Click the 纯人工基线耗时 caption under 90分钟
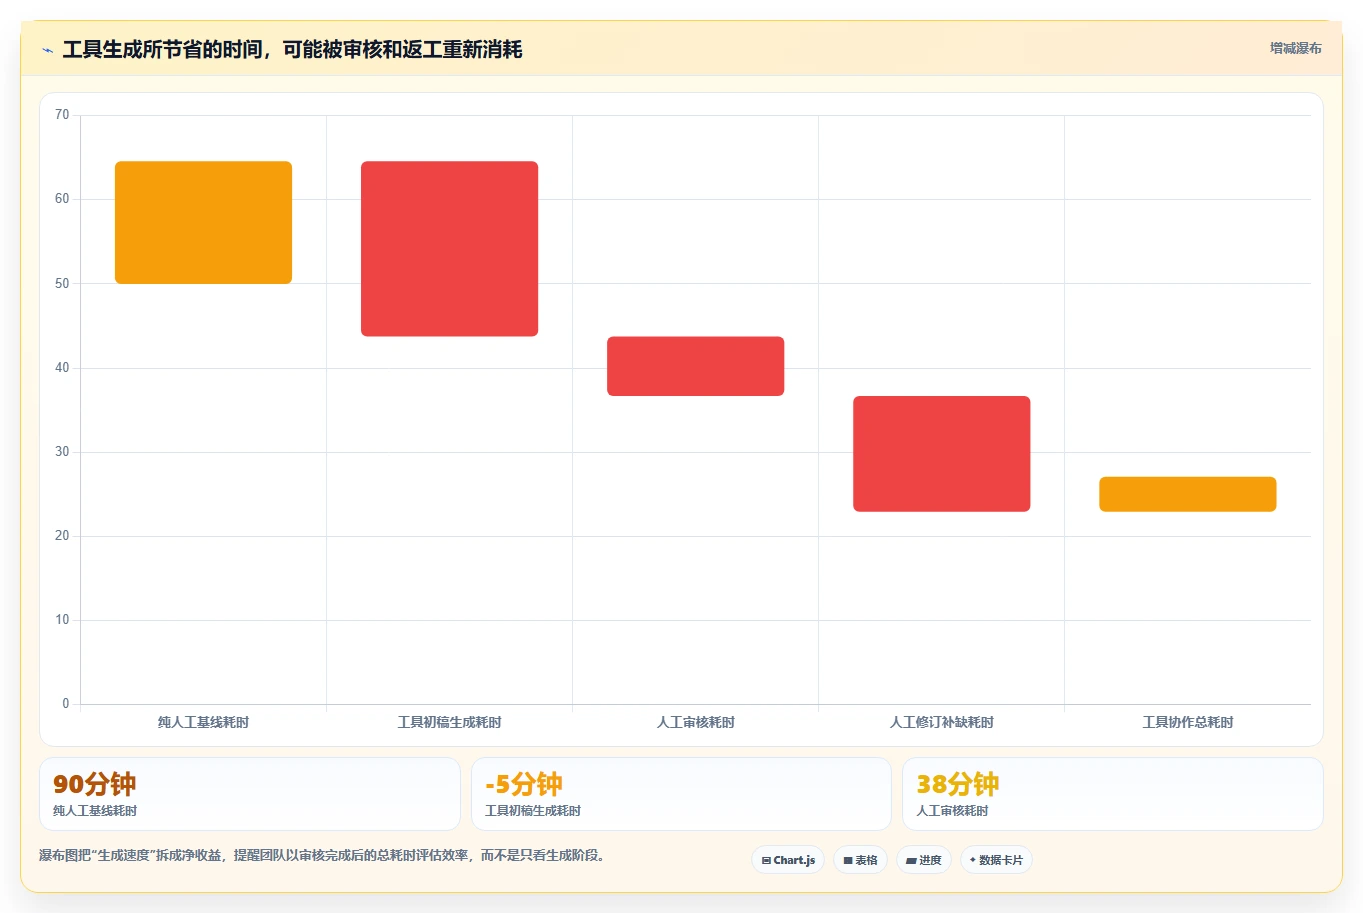This screenshot has width=1363, height=913. (95, 811)
